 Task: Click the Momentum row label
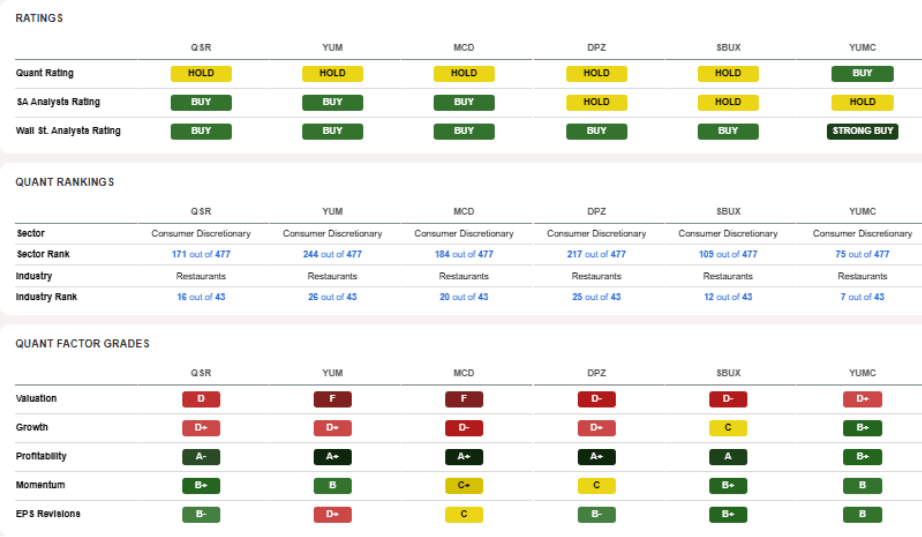41,485
